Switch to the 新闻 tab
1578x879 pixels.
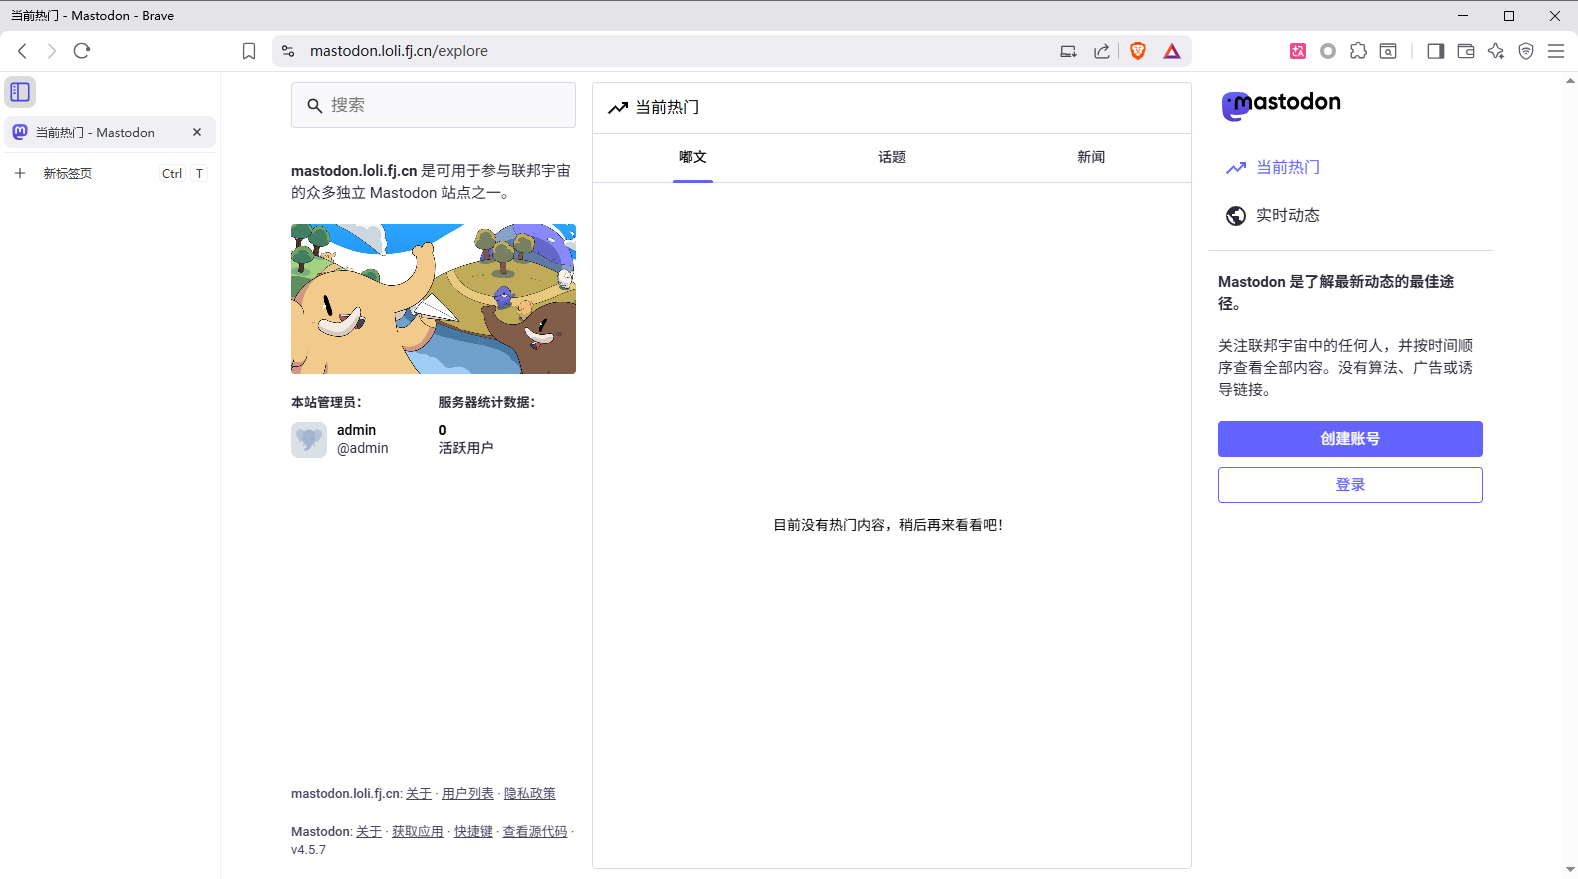tap(1091, 157)
